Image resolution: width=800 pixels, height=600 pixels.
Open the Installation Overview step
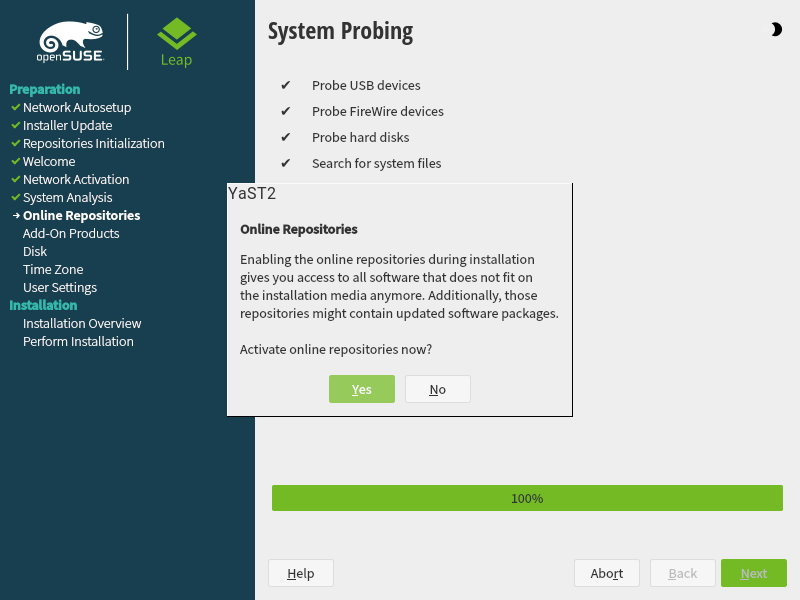[x=82, y=323]
